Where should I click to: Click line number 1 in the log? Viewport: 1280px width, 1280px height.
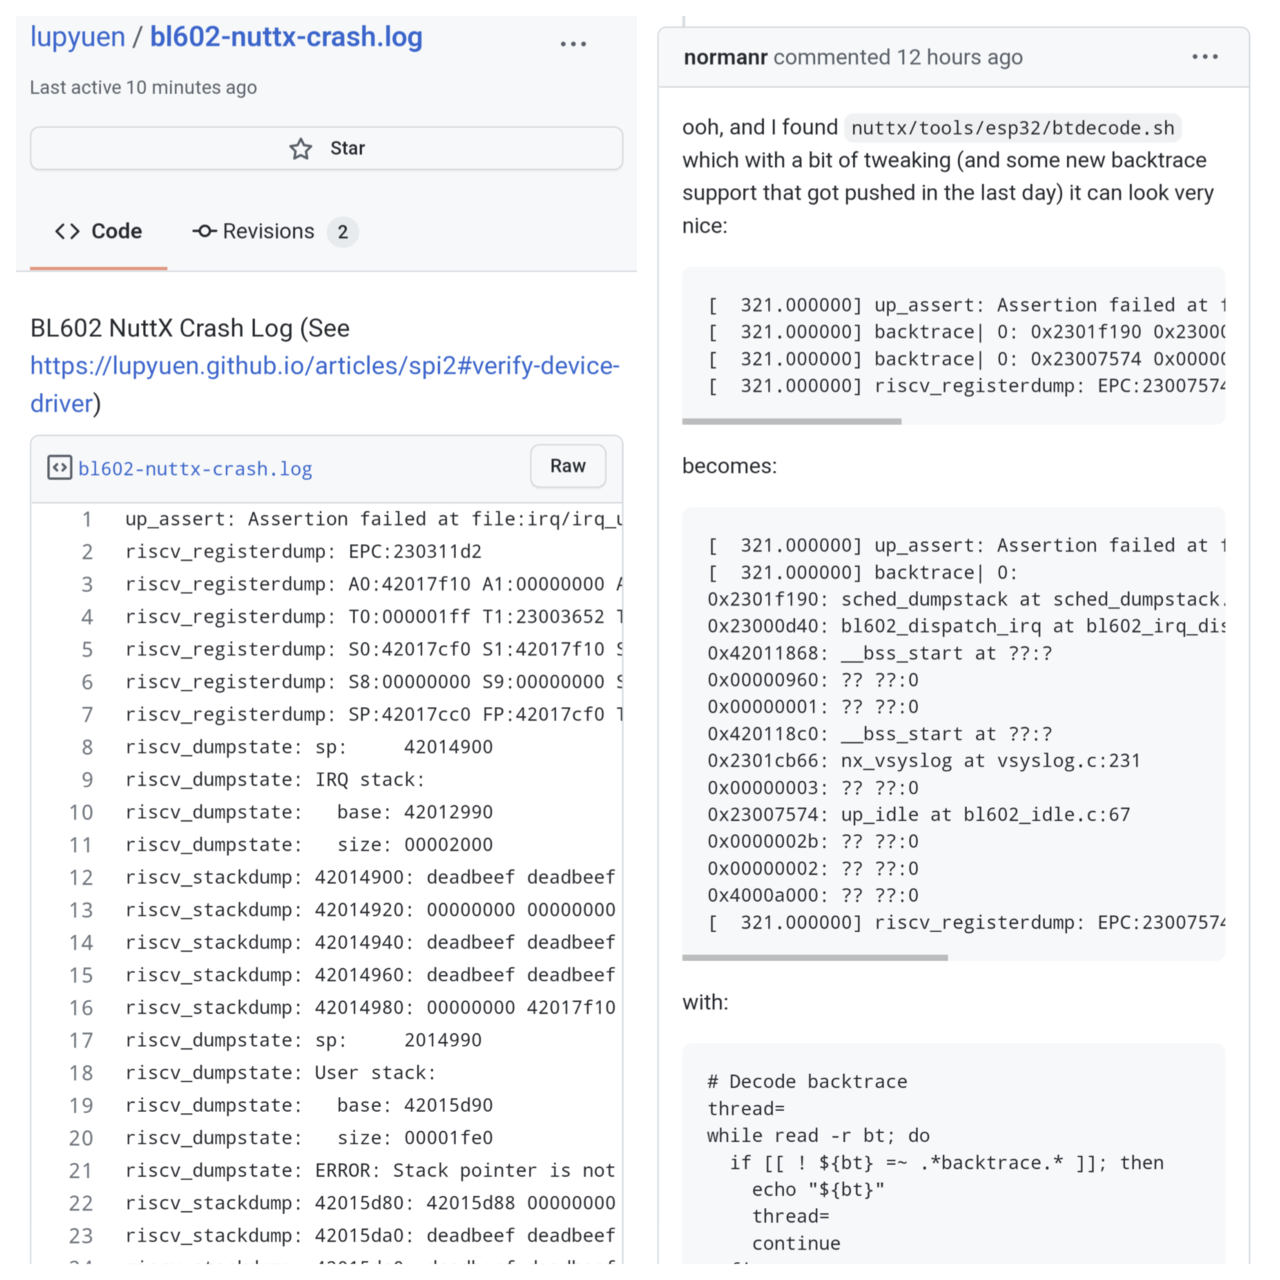pyautogui.click(x=87, y=519)
